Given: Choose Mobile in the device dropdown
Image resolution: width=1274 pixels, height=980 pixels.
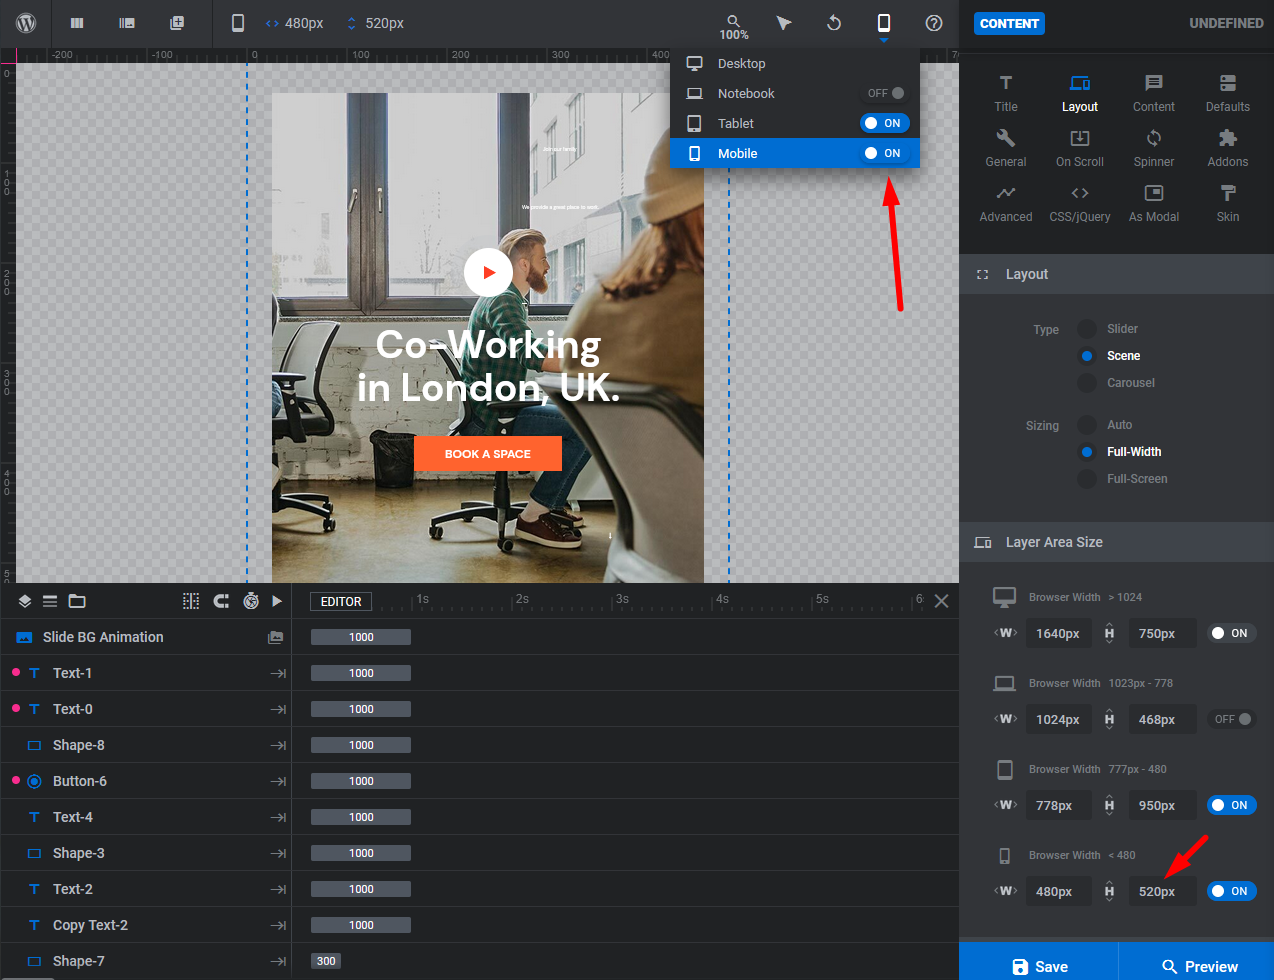Looking at the screenshot, I should (x=794, y=153).
